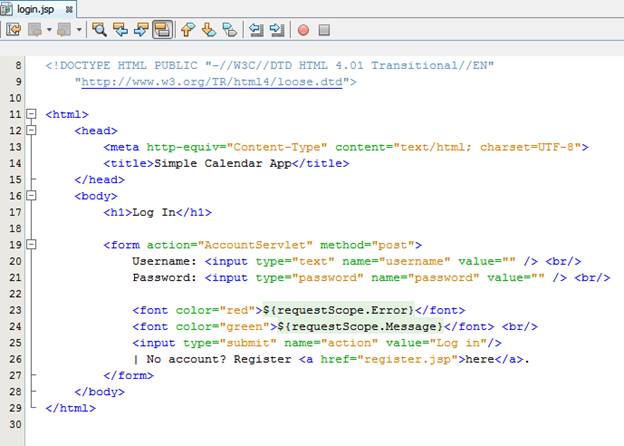The height and width of the screenshot is (446, 624).
Task: Click the ${requestScope.Message} expression
Action: point(361,327)
